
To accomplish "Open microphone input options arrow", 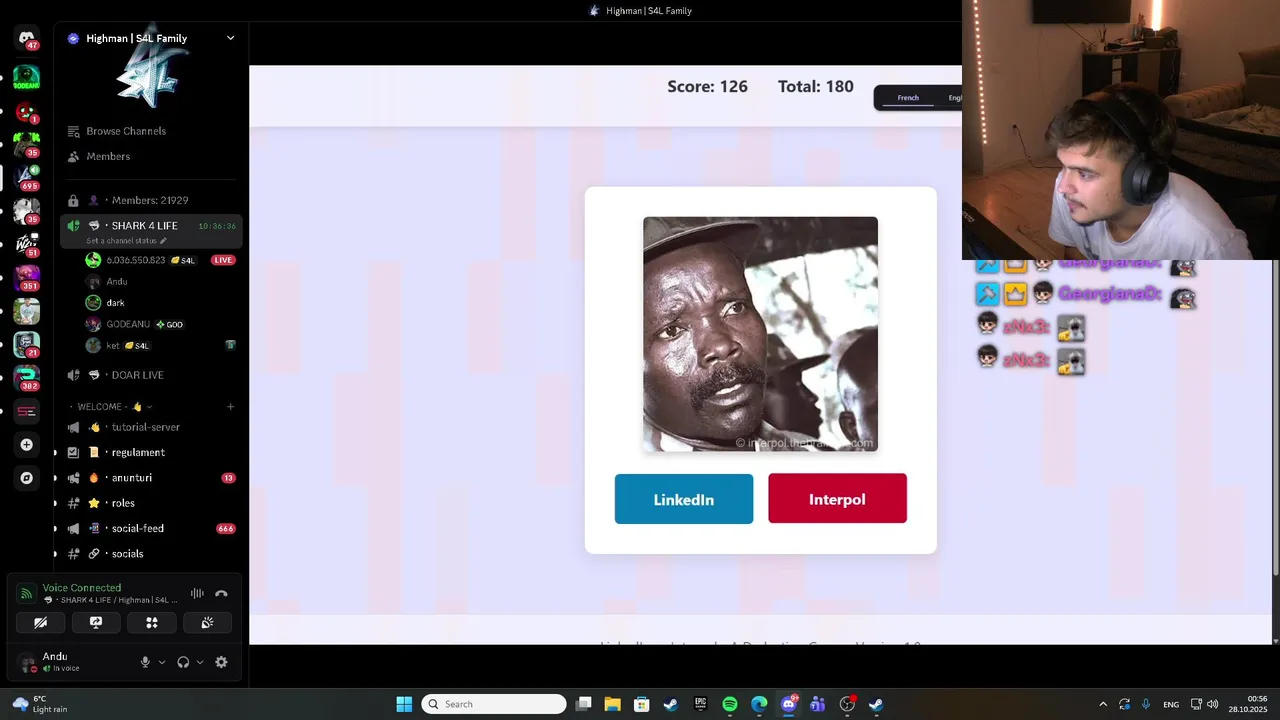I will [162, 662].
